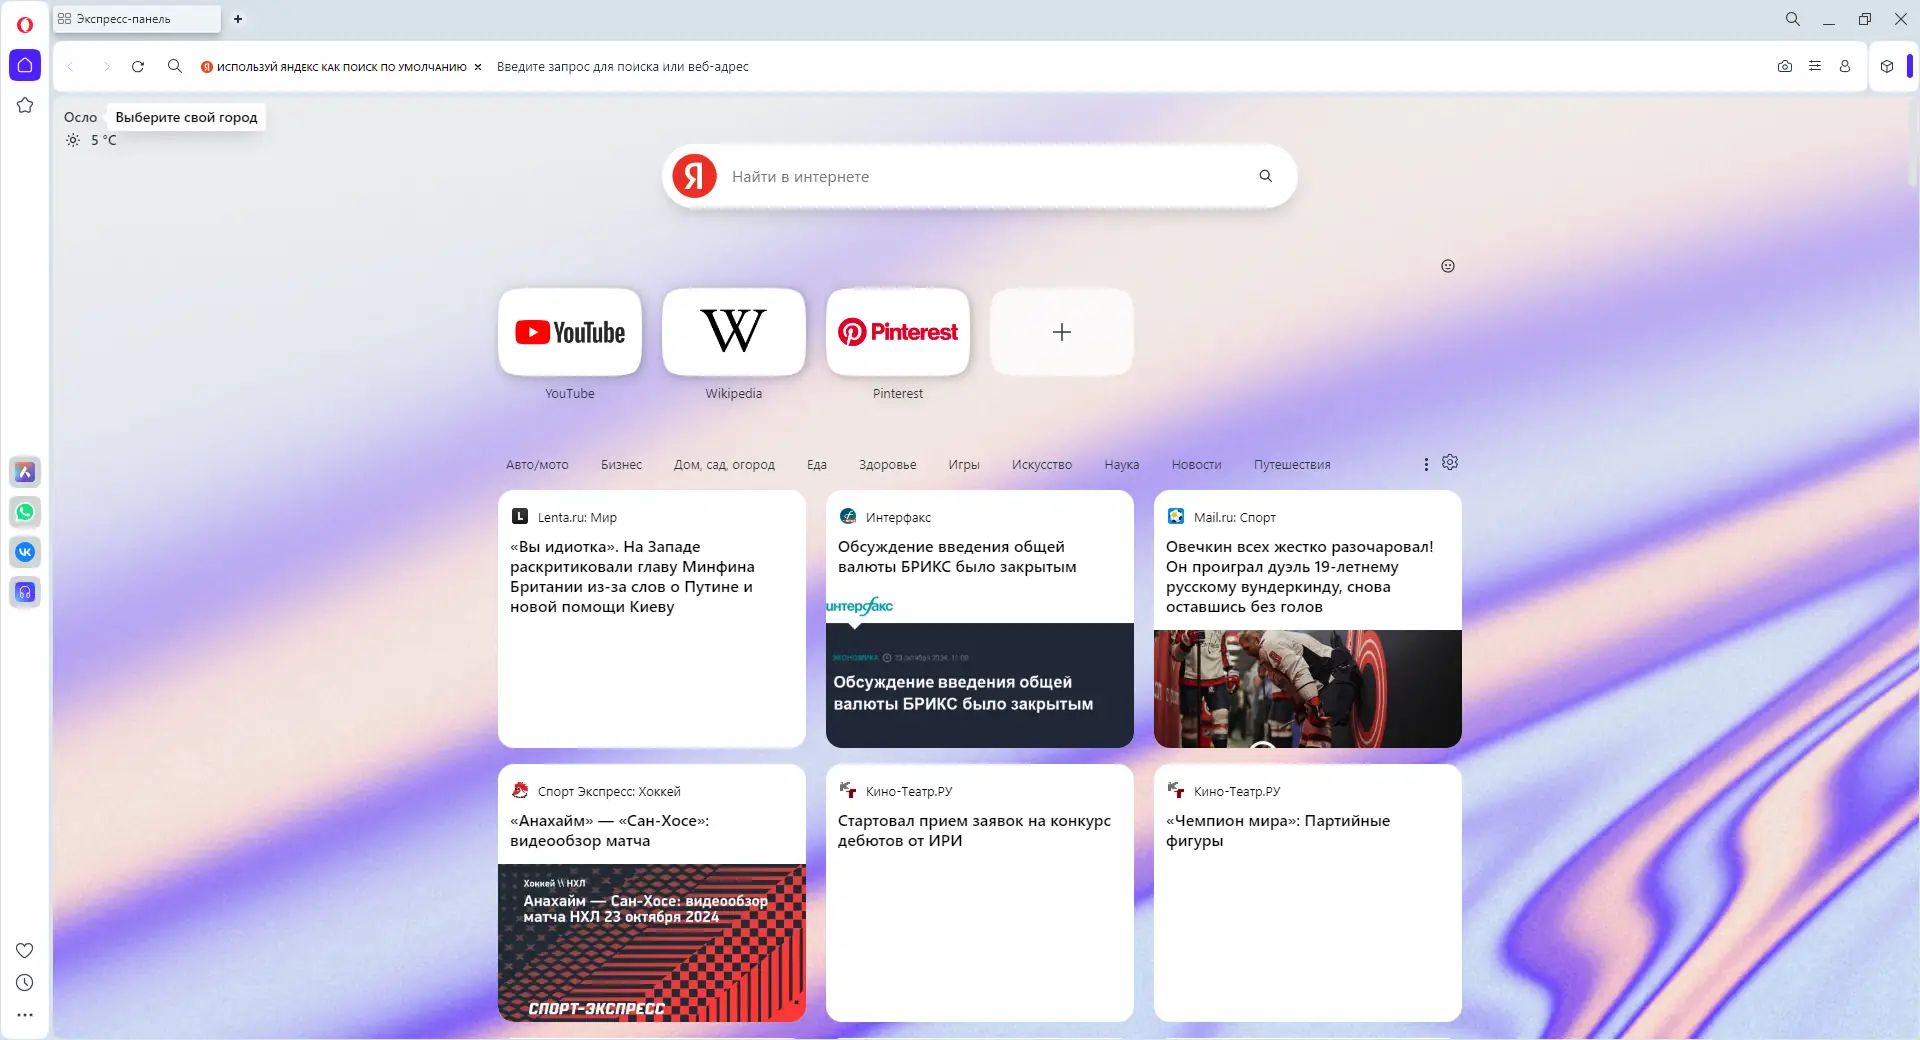Screen dimensions: 1920x1040
Task: Go back to previous page
Action: coord(70,67)
